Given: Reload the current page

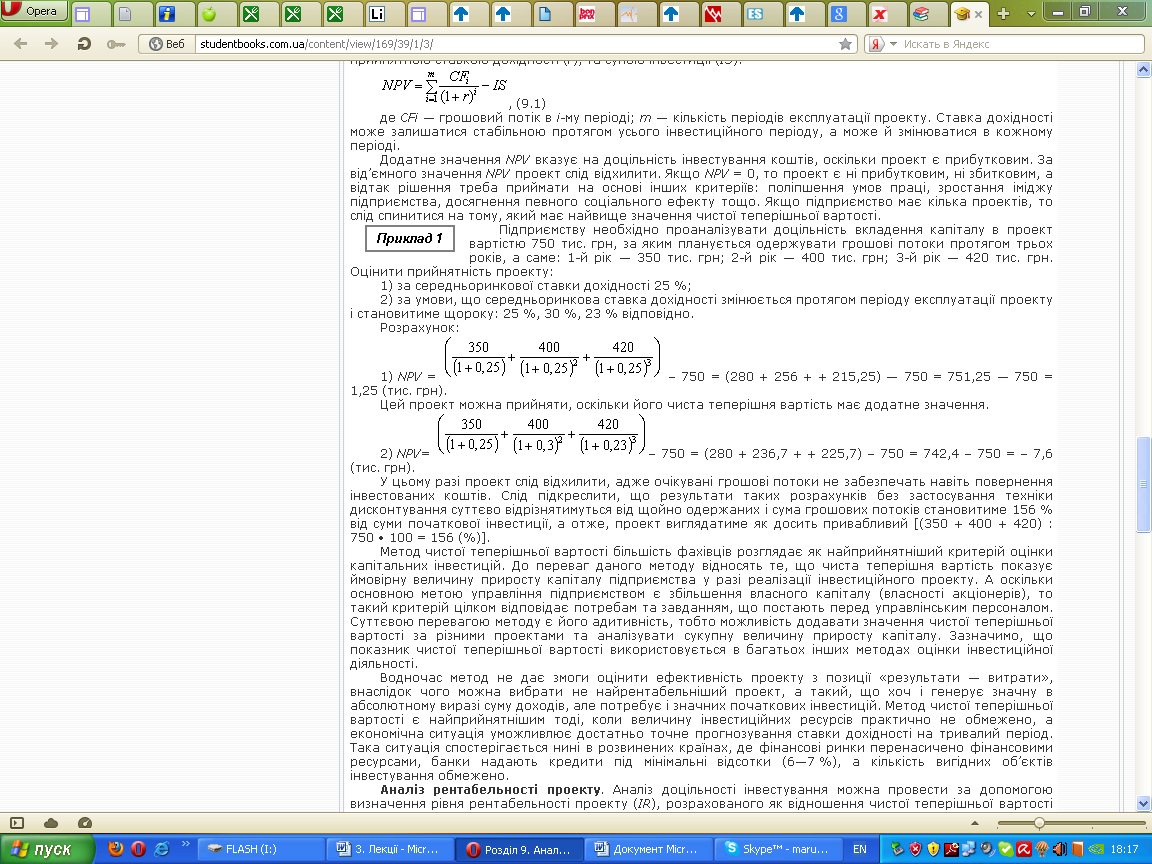Looking at the screenshot, I should click(84, 44).
